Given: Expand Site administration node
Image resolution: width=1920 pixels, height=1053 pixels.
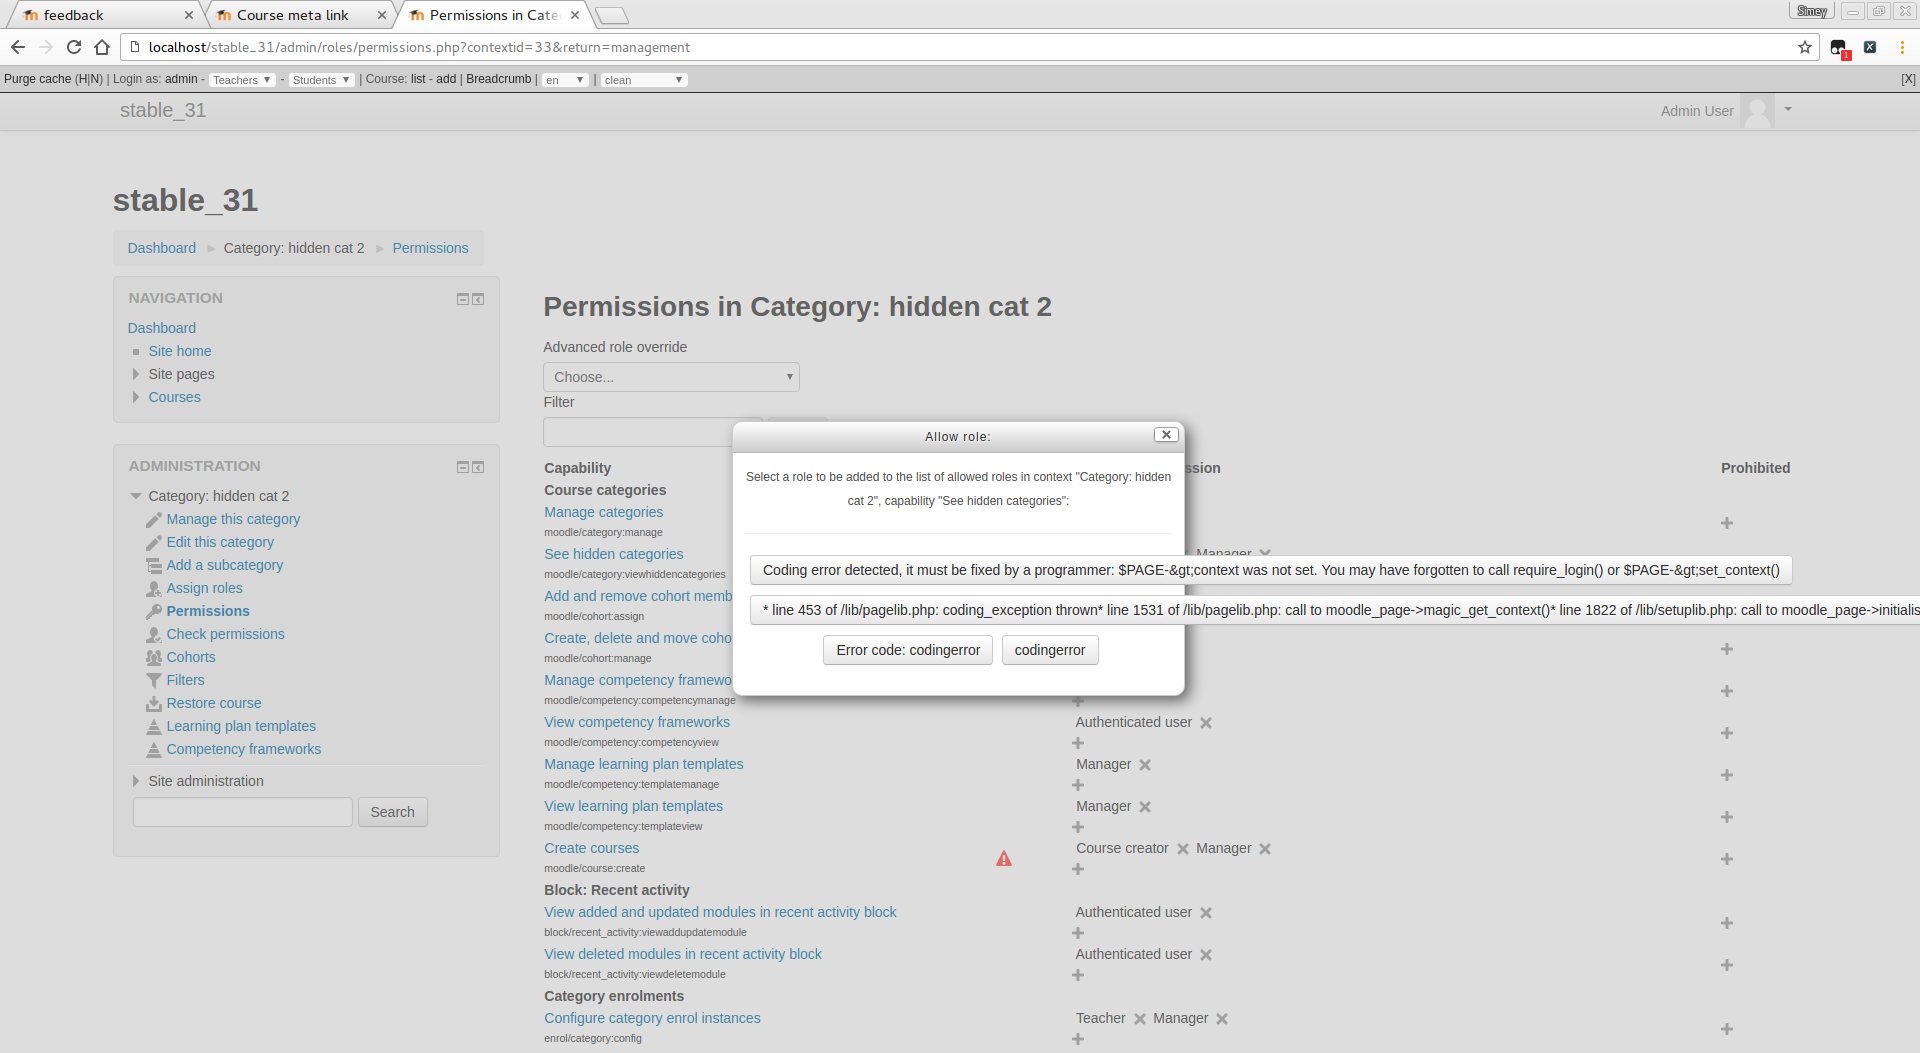Looking at the screenshot, I should click(x=136, y=781).
